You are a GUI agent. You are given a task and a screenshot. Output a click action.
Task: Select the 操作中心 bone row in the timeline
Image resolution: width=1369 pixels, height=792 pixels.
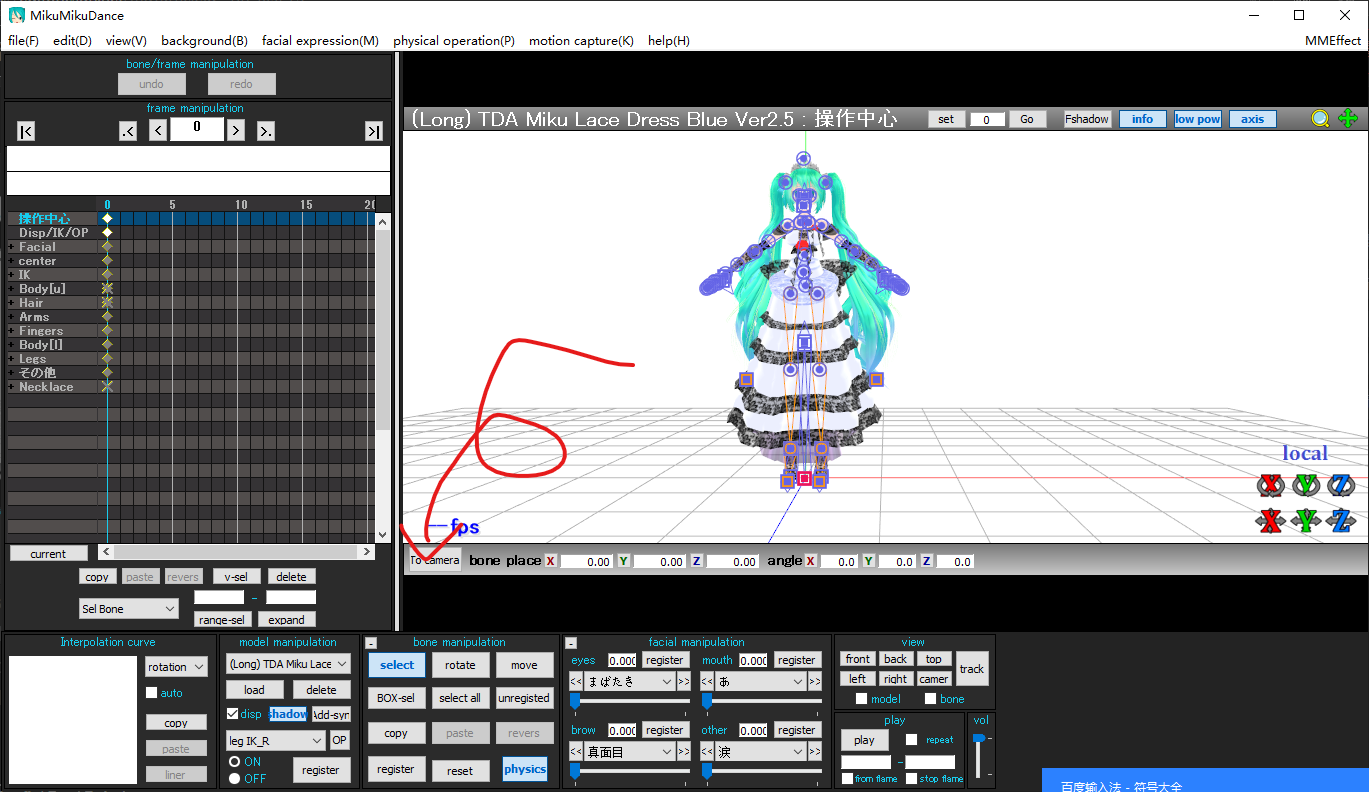[x=44, y=218]
